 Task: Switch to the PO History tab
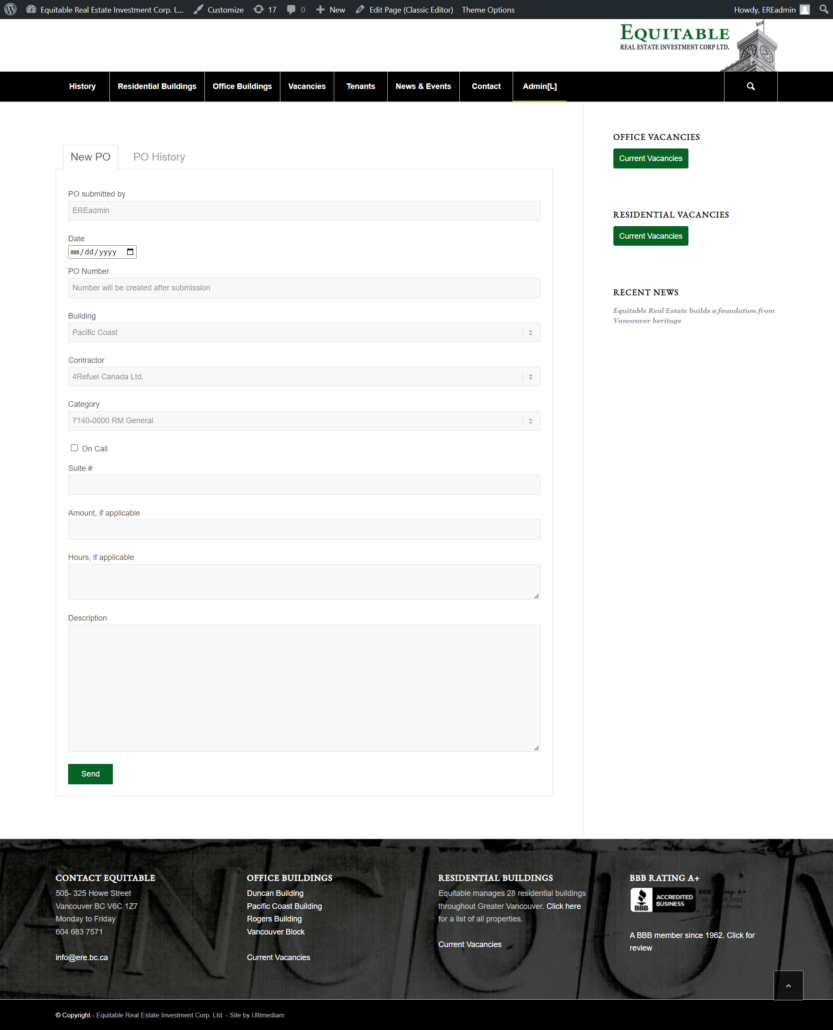pyautogui.click(x=159, y=157)
